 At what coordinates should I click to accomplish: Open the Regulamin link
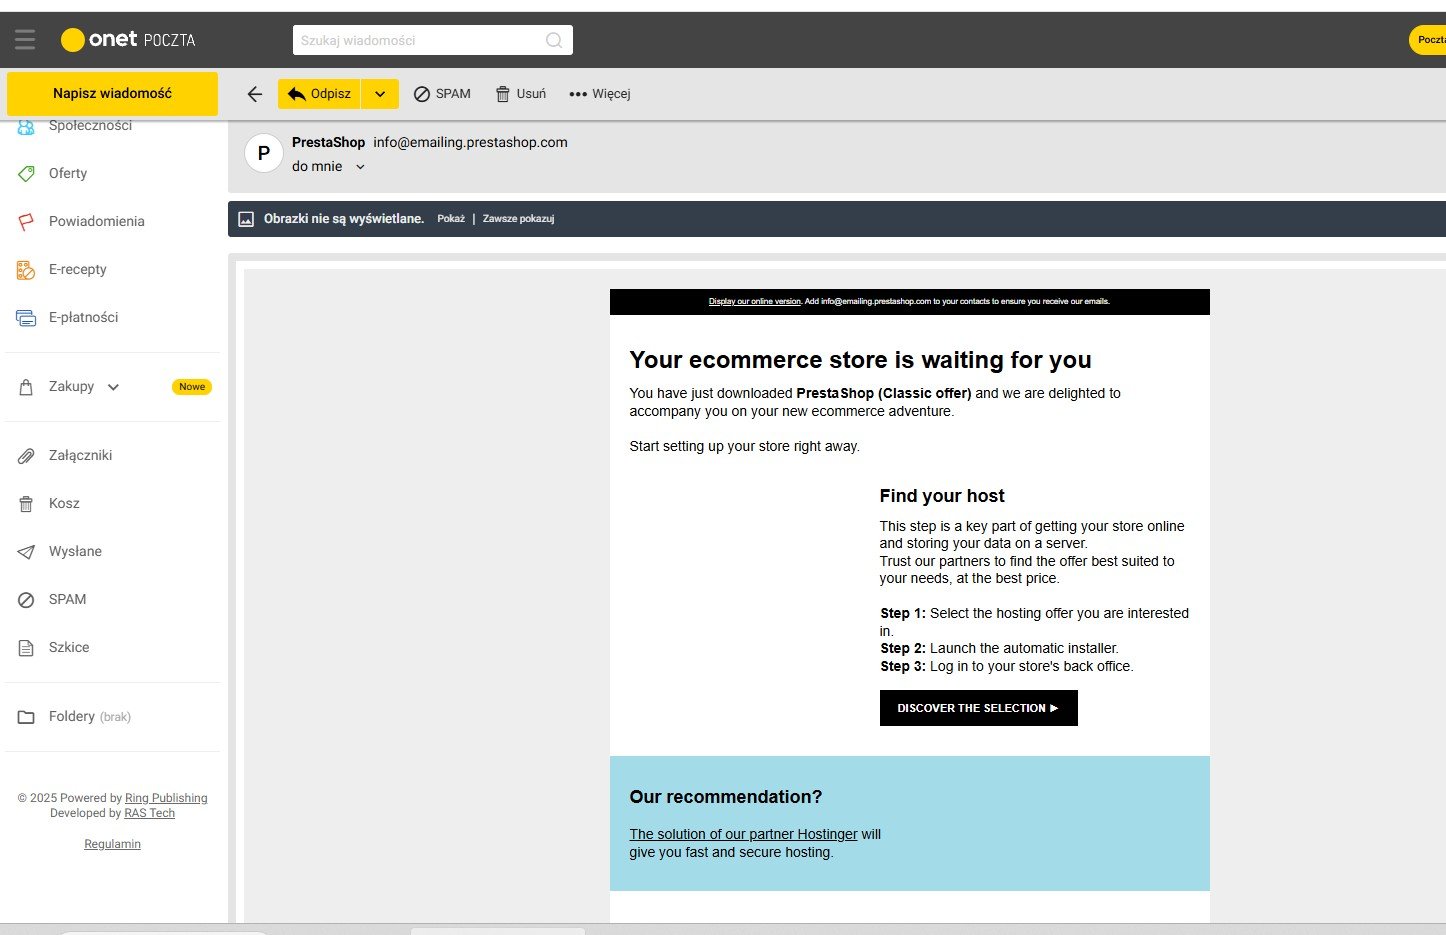tap(112, 844)
